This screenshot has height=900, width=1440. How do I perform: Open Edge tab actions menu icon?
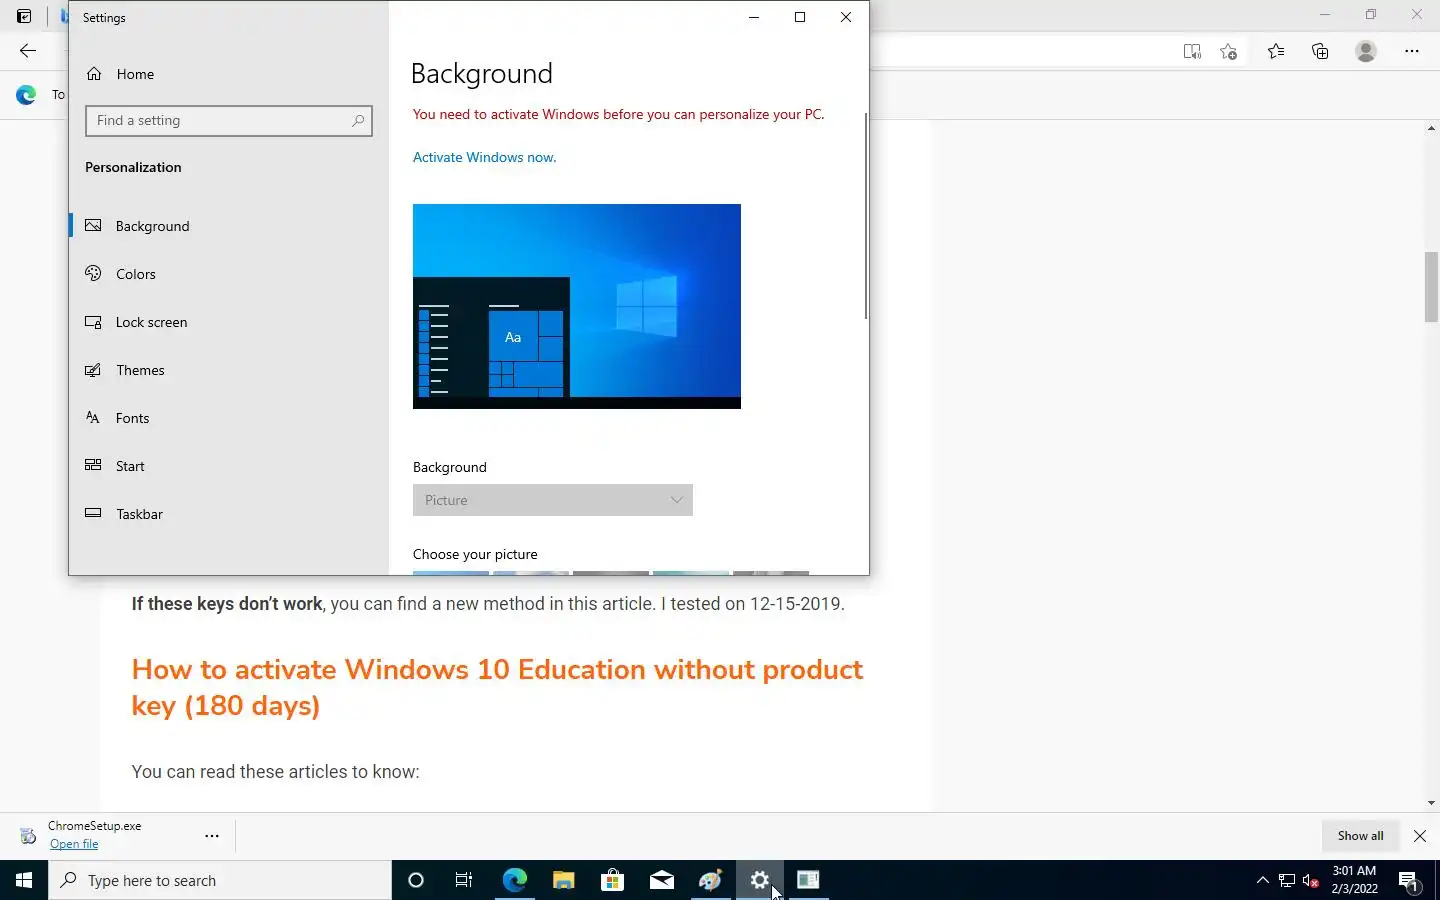pos(24,16)
